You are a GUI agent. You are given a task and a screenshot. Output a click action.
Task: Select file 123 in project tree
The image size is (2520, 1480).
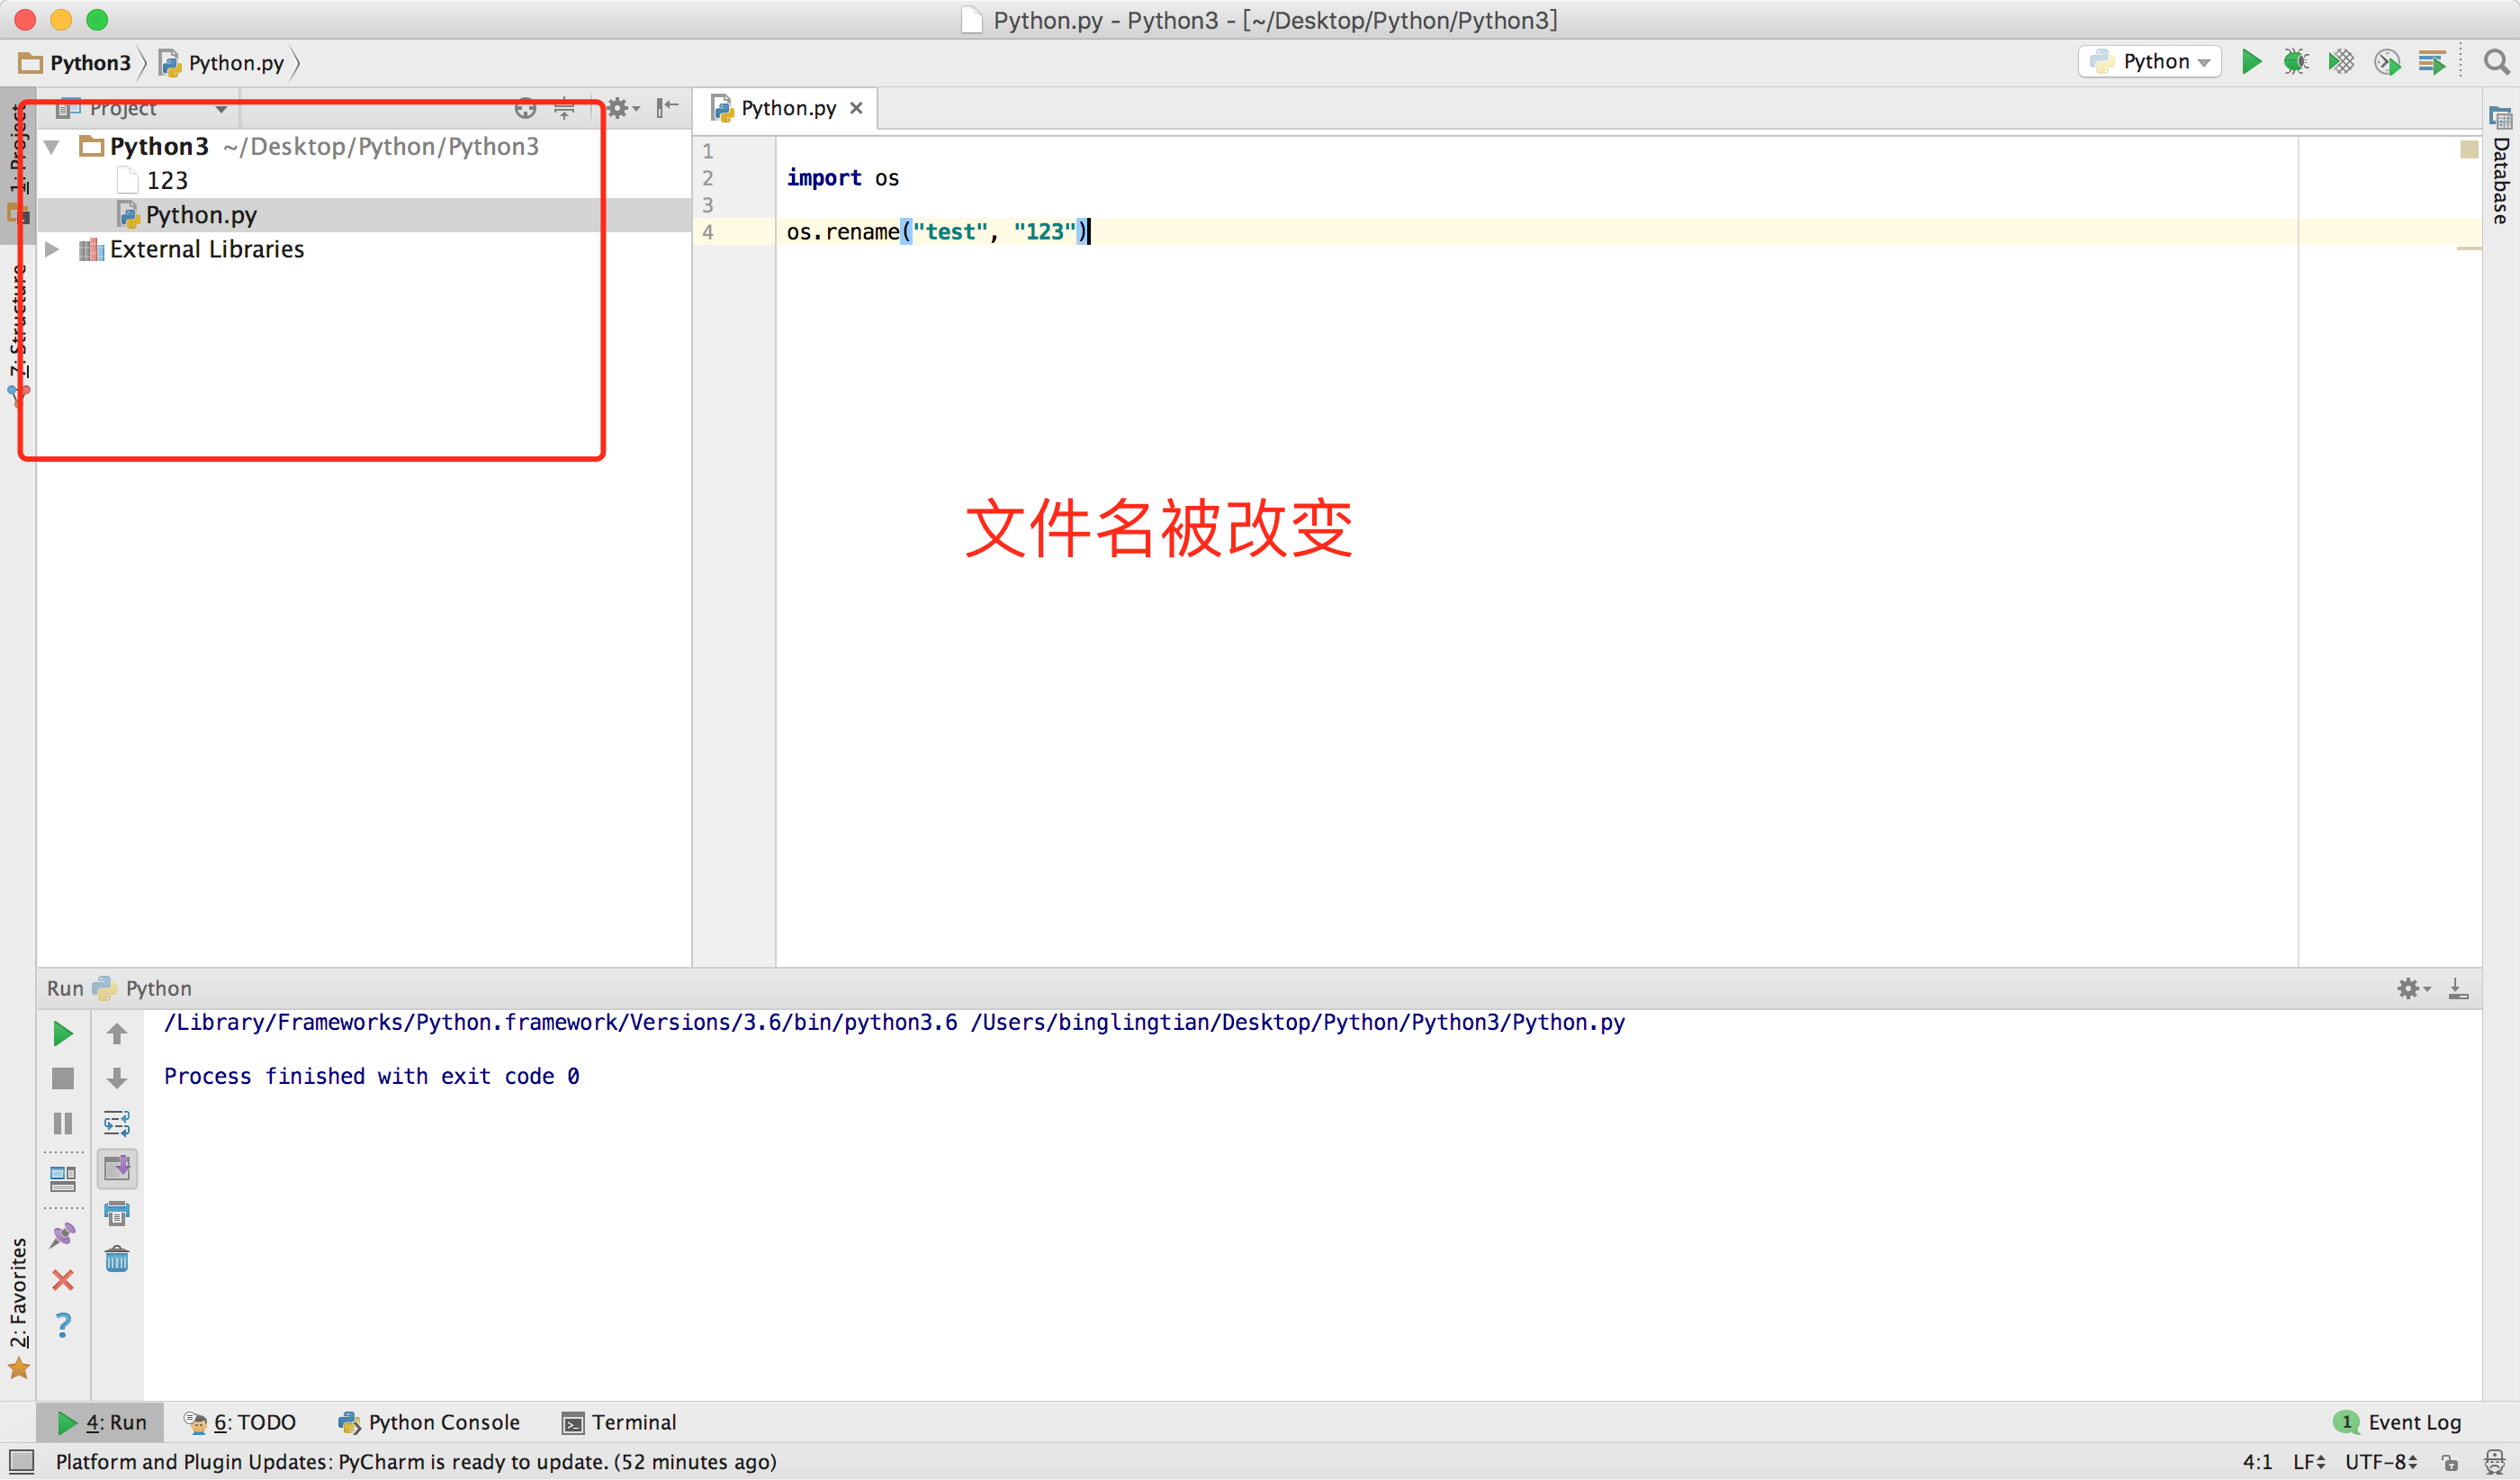166,181
